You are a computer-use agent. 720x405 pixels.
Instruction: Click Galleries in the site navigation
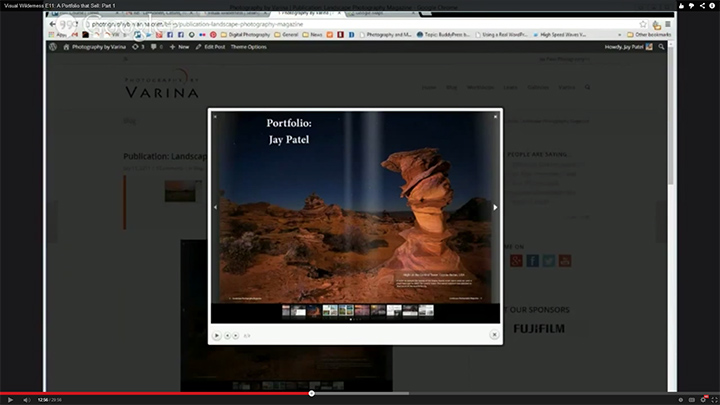(x=538, y=87)
